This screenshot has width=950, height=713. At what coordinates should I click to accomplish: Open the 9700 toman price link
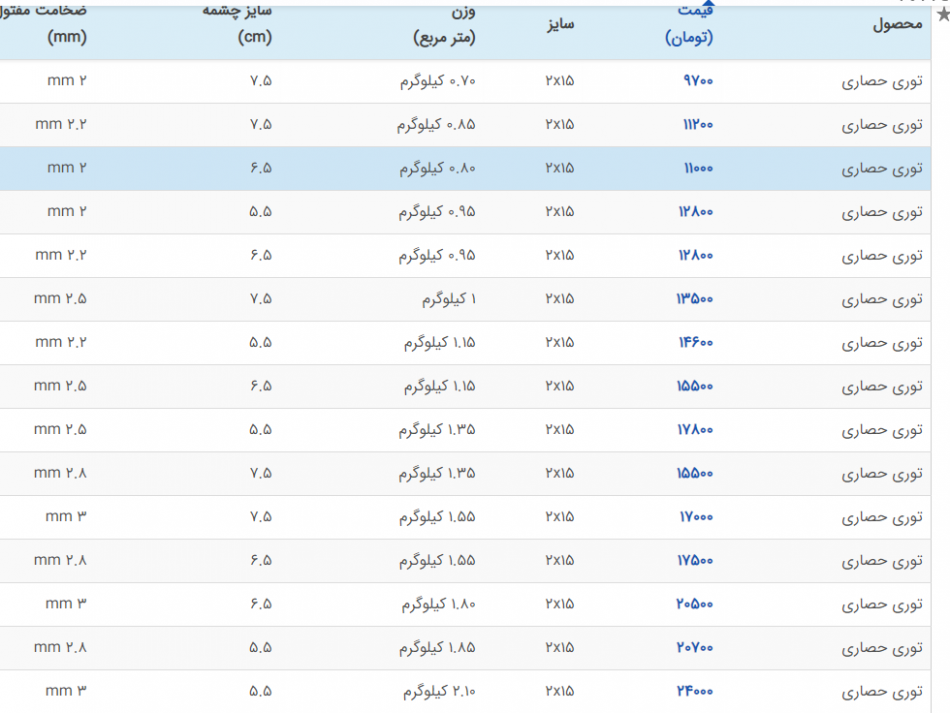tap(697, 82)
